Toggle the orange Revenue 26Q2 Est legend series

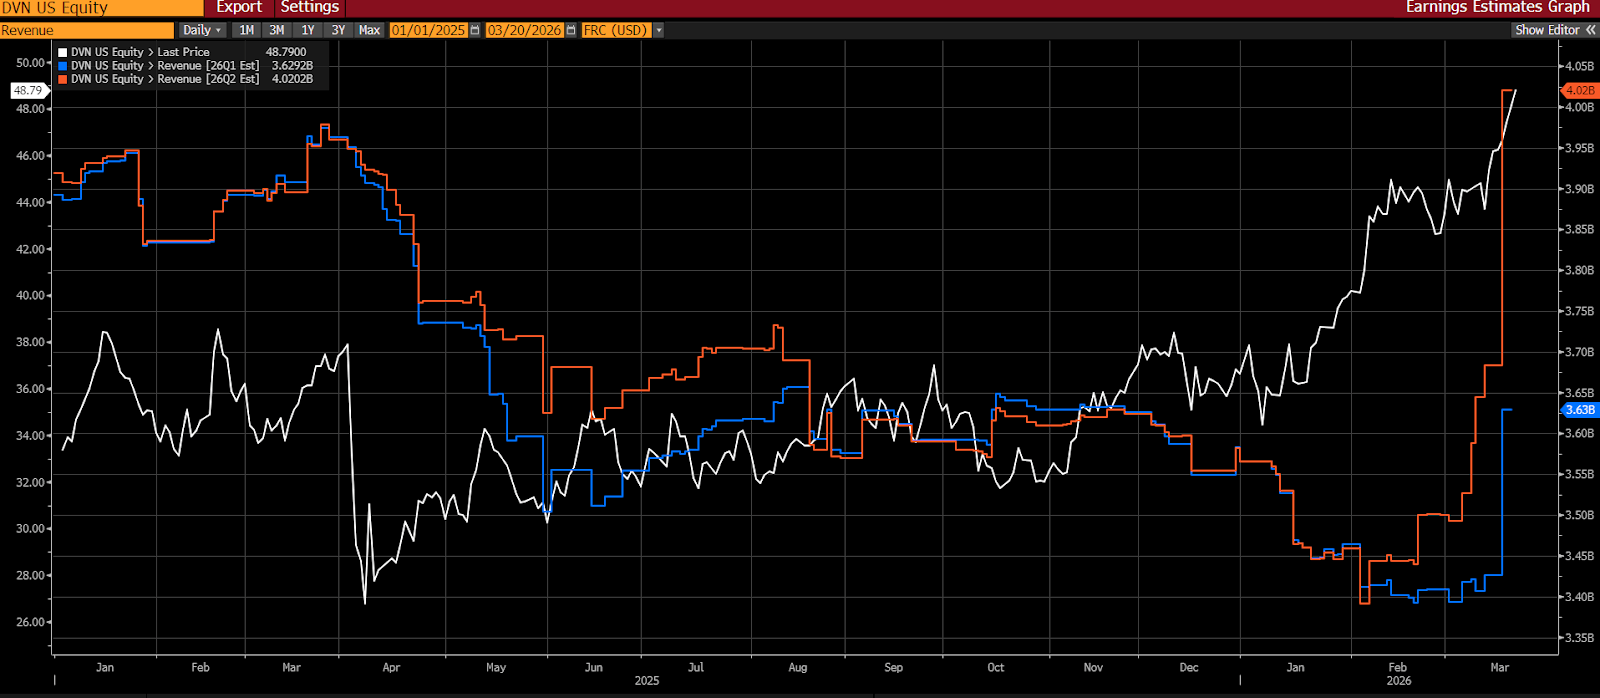63,79
